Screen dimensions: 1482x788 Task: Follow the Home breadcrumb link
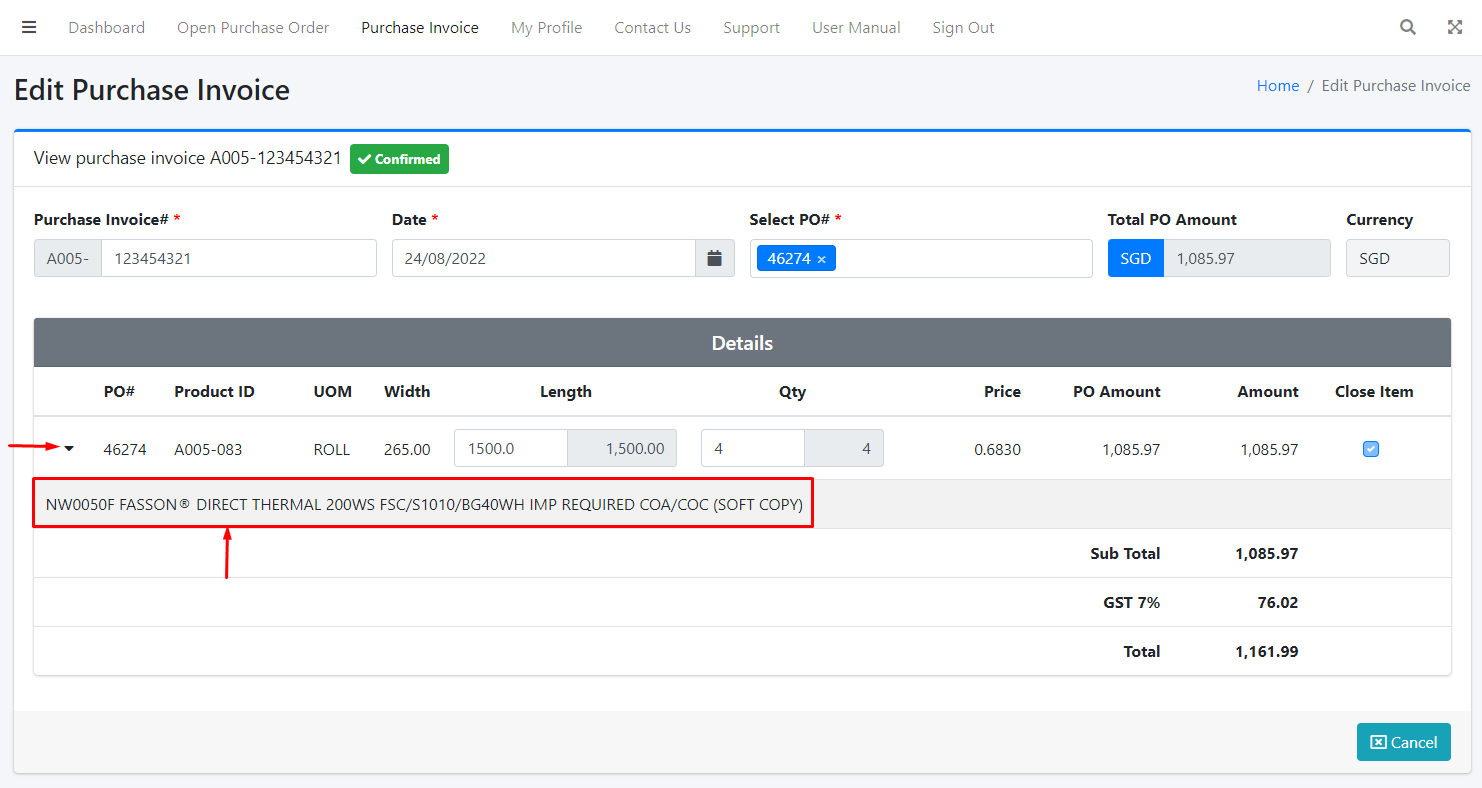pos(1277,86)
